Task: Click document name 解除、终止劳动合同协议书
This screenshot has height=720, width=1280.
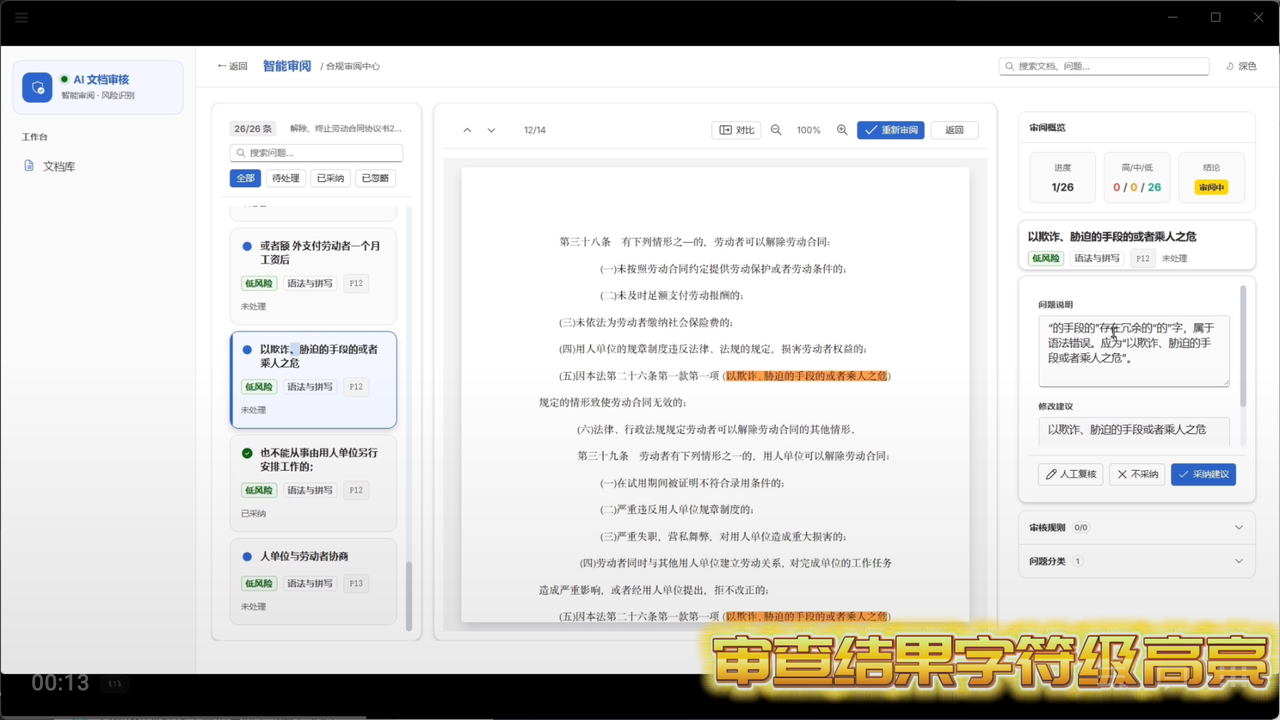Action: click(x=346, y=129)
